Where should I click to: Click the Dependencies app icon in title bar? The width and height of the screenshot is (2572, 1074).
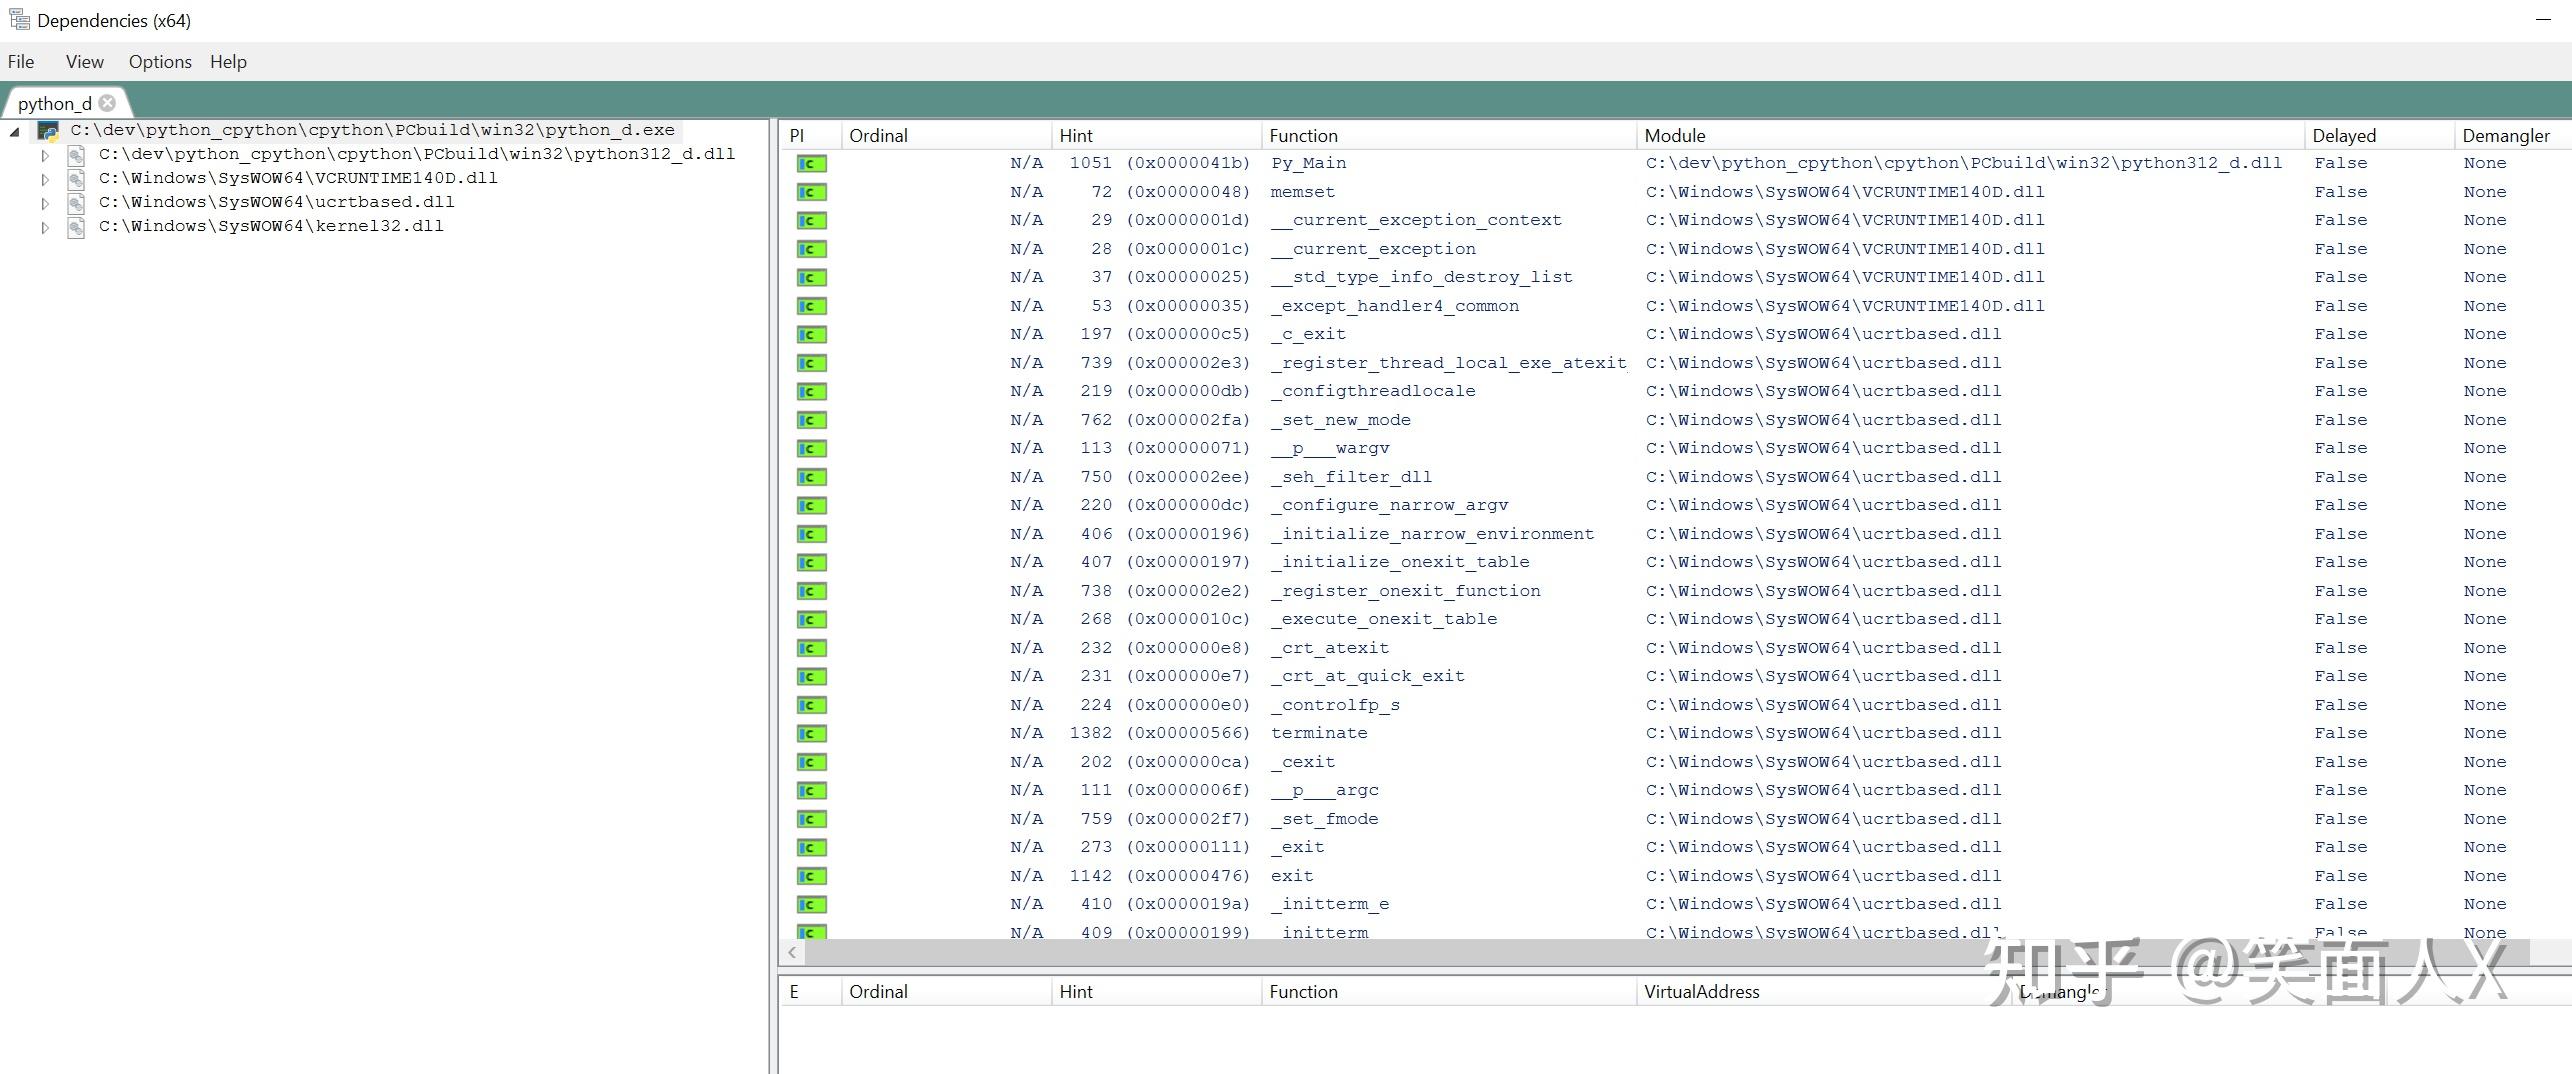tap(19, 20)
